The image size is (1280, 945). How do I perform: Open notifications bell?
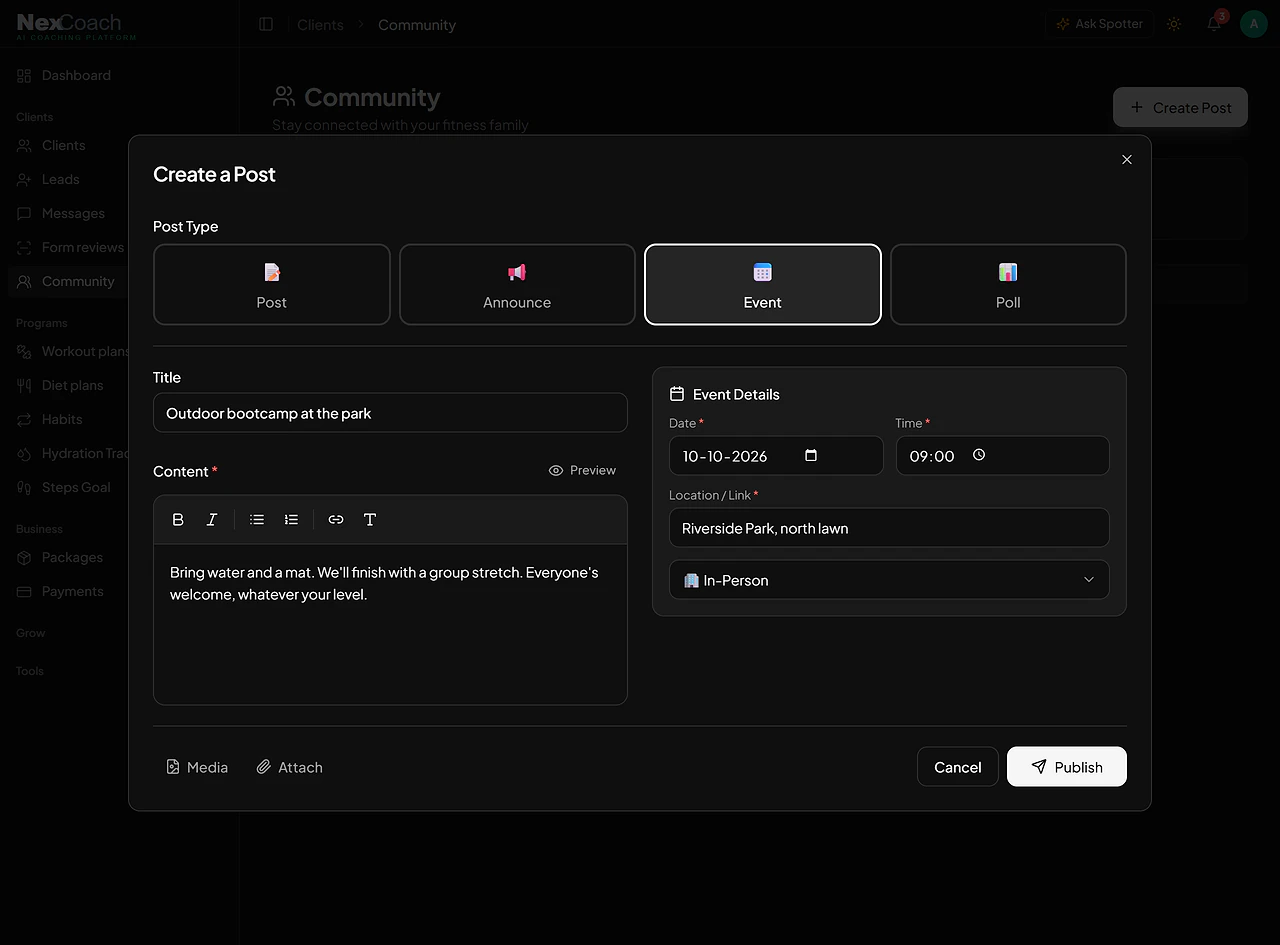1214,24
